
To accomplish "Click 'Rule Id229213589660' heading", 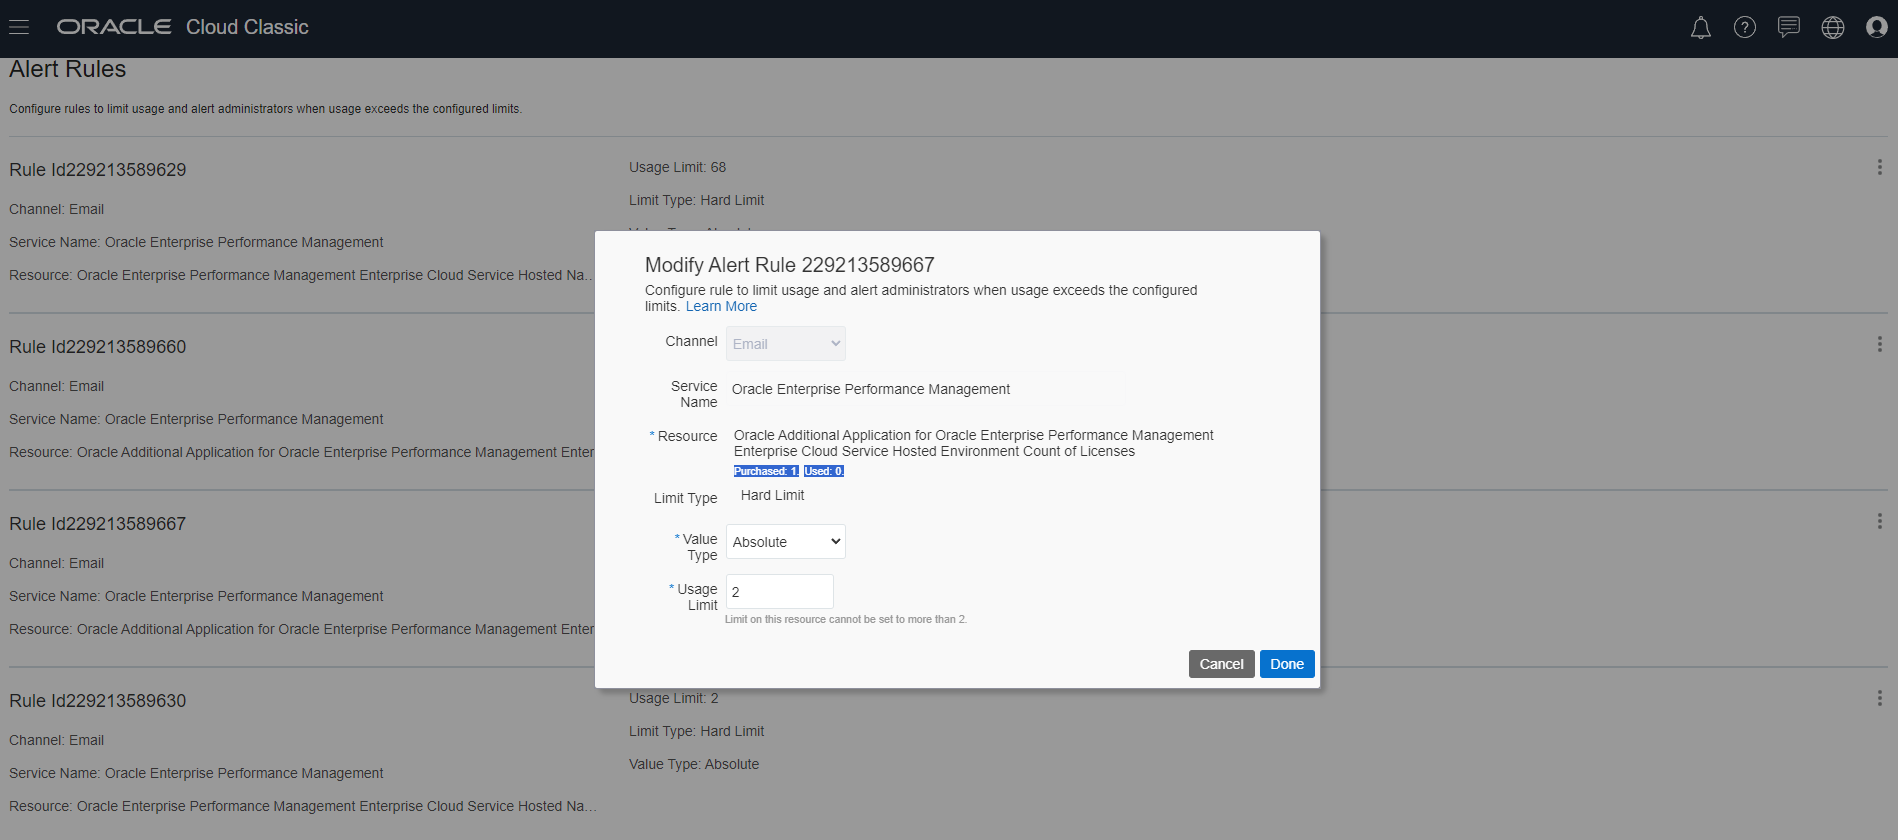I will click(98, 347).
